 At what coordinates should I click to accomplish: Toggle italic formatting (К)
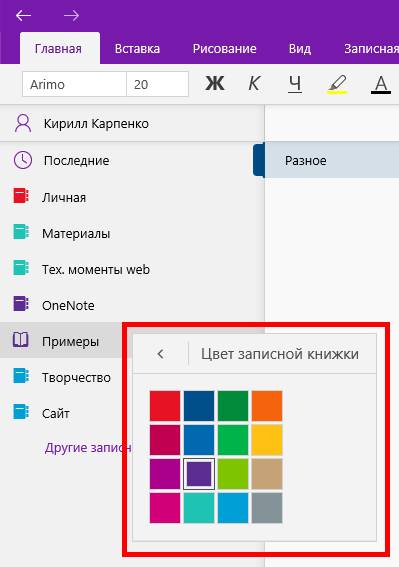(254, 84)
